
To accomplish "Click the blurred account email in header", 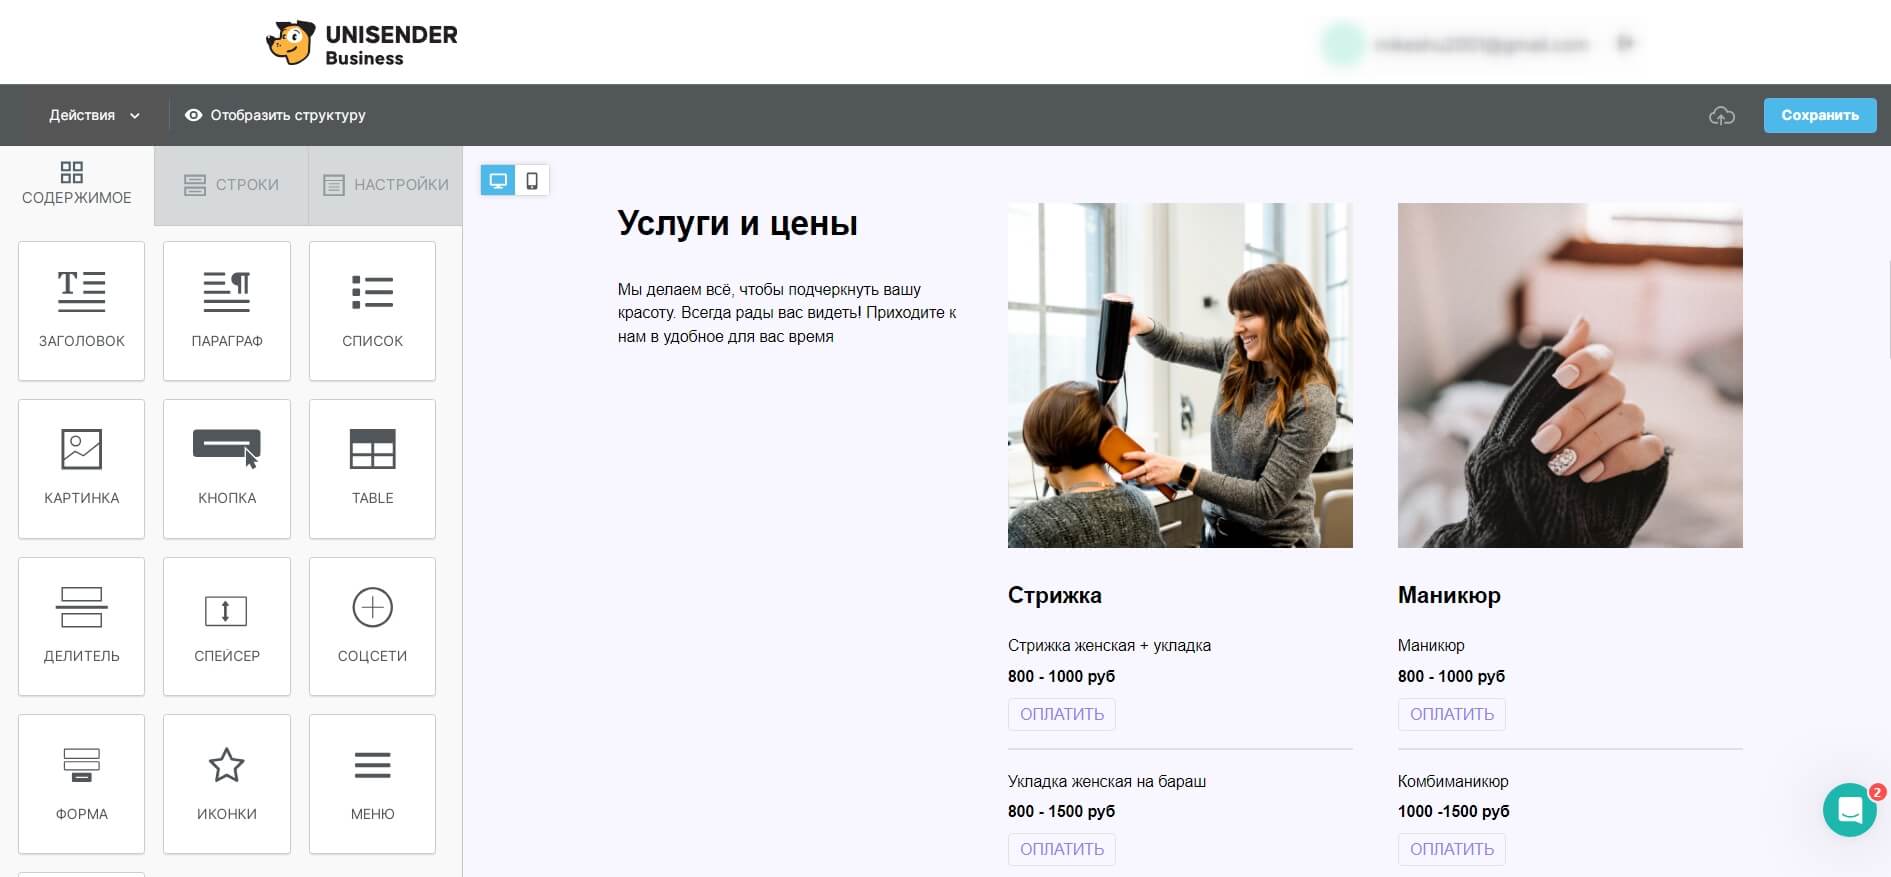I will [1480, 44].
